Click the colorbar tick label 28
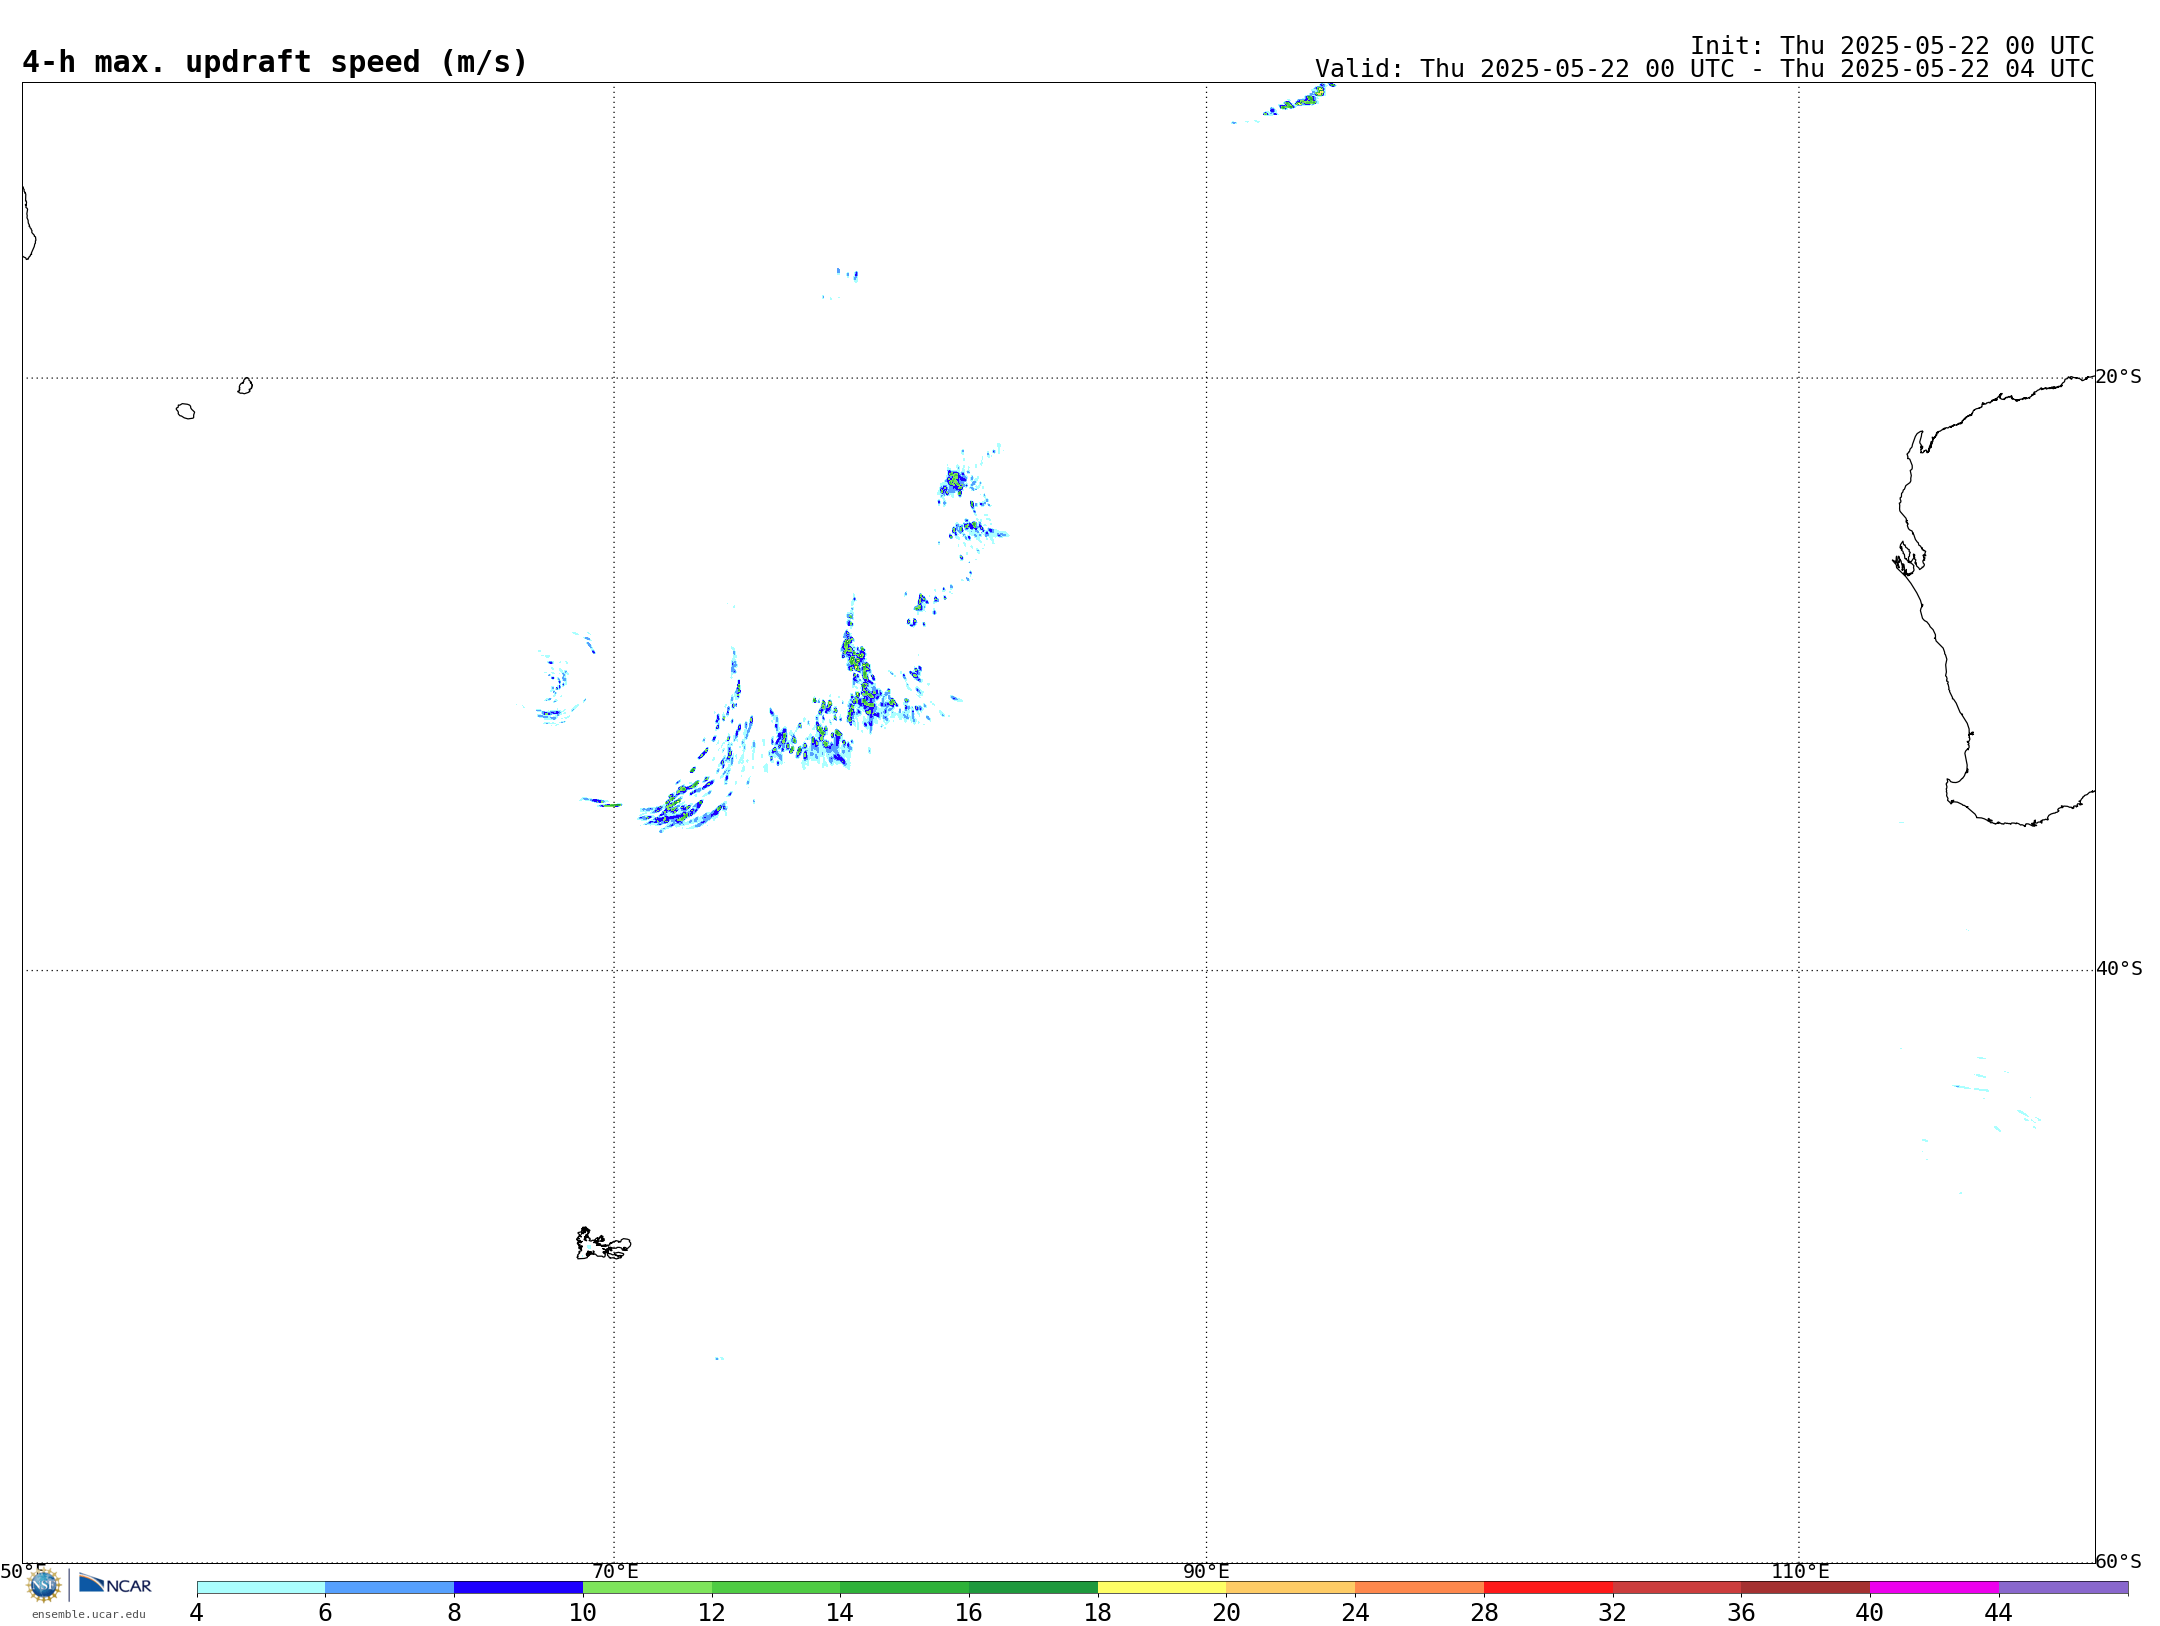This screenshot has height=1626, width=2160. pos(1484,1613)
